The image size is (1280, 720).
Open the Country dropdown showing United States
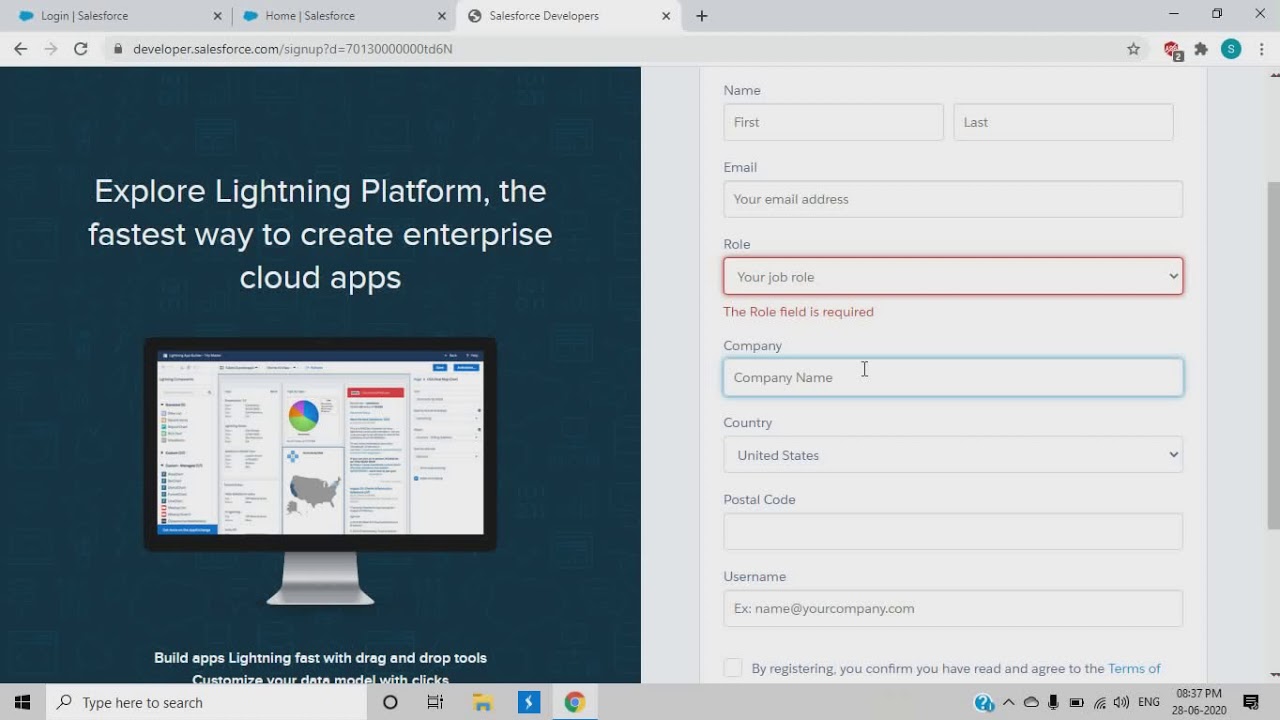click(953, 454)
